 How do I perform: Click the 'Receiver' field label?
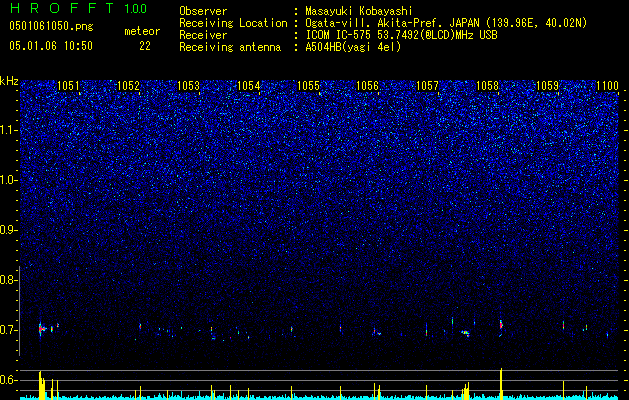tap(203, 35)
